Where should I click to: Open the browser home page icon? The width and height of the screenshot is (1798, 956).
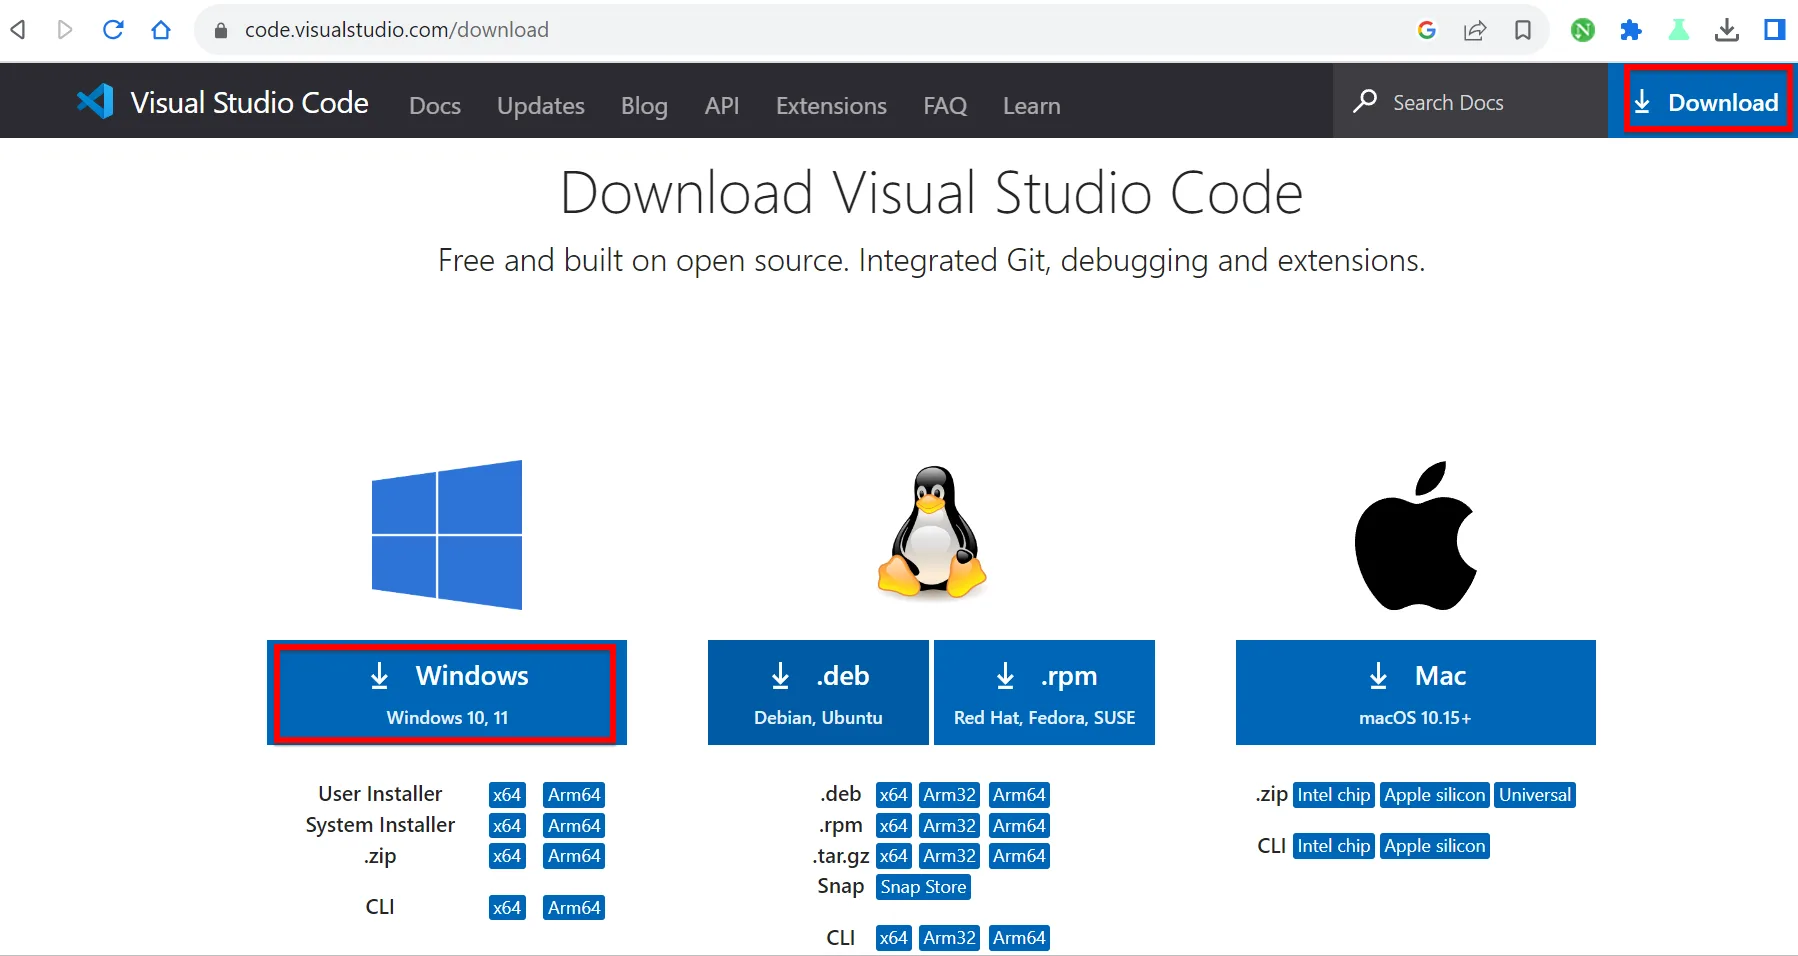[161, 30]
